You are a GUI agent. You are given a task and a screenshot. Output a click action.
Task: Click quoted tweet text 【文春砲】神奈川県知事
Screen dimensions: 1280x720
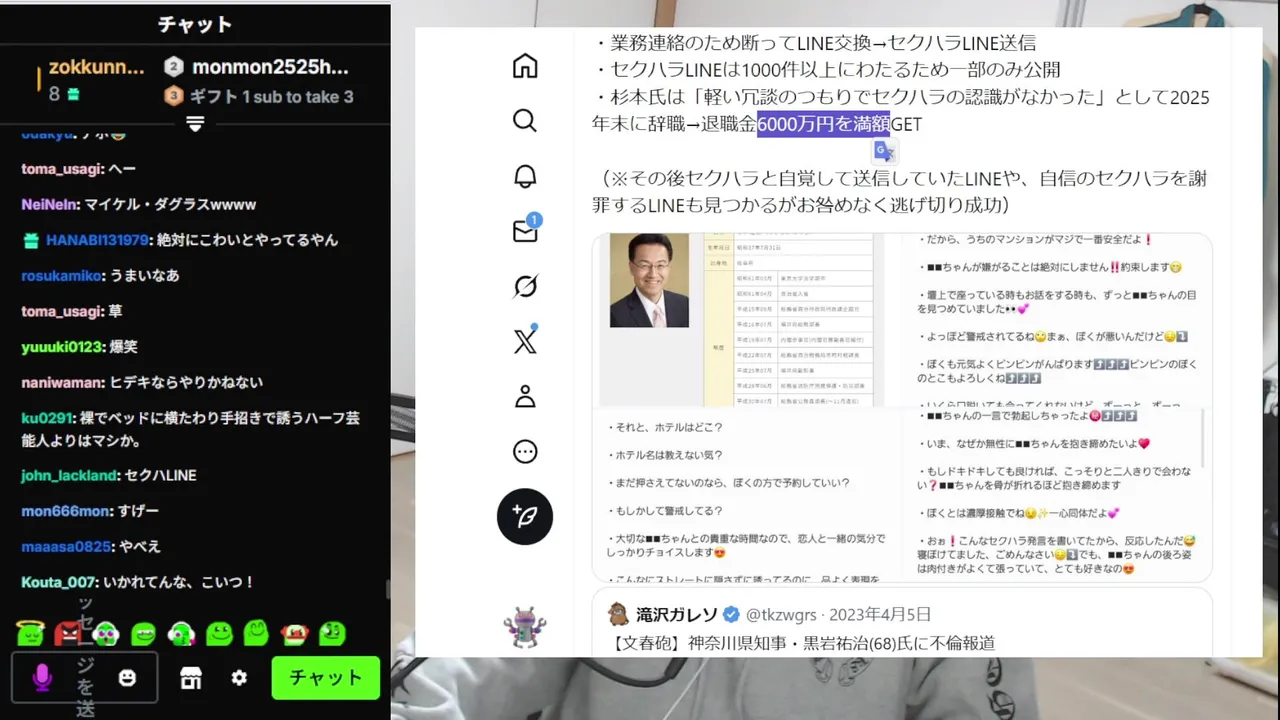click(801, 643)
